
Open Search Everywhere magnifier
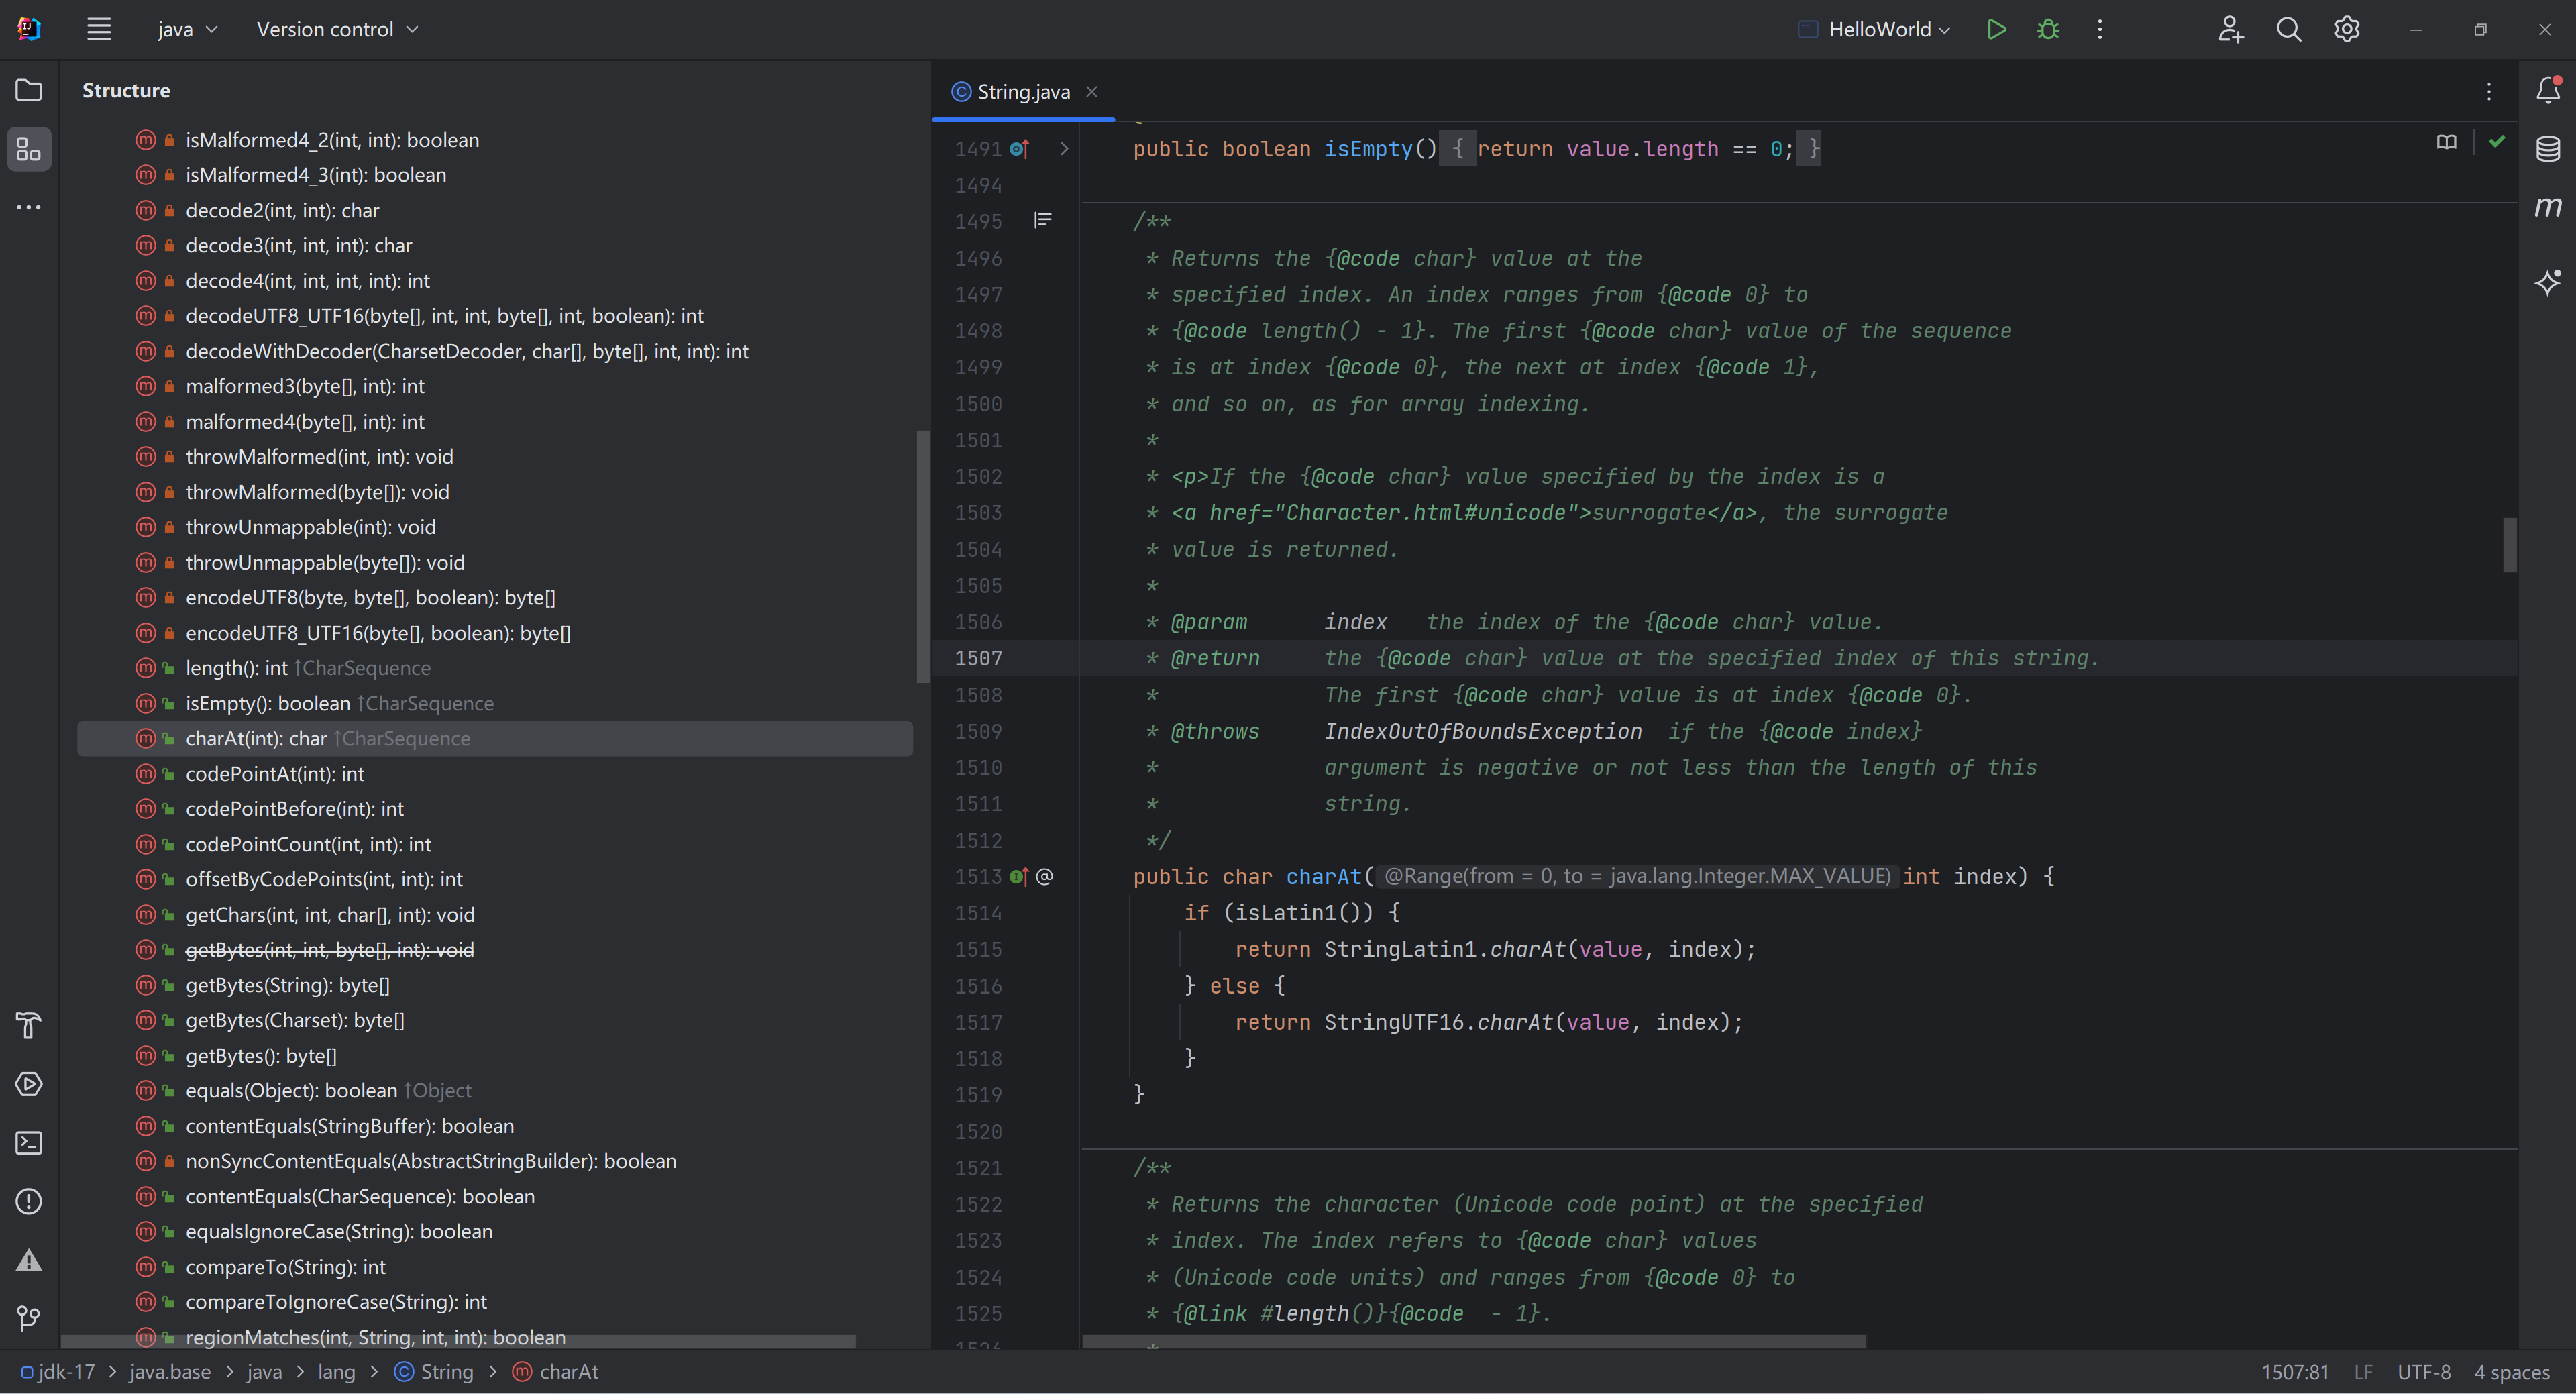coord(2288,29)
